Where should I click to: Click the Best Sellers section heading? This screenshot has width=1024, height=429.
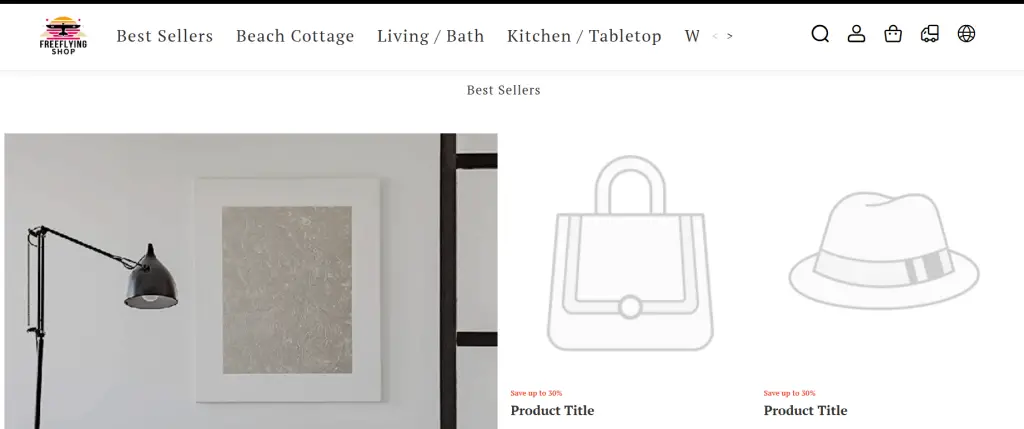pyautogui.click(x=504, y=90)
